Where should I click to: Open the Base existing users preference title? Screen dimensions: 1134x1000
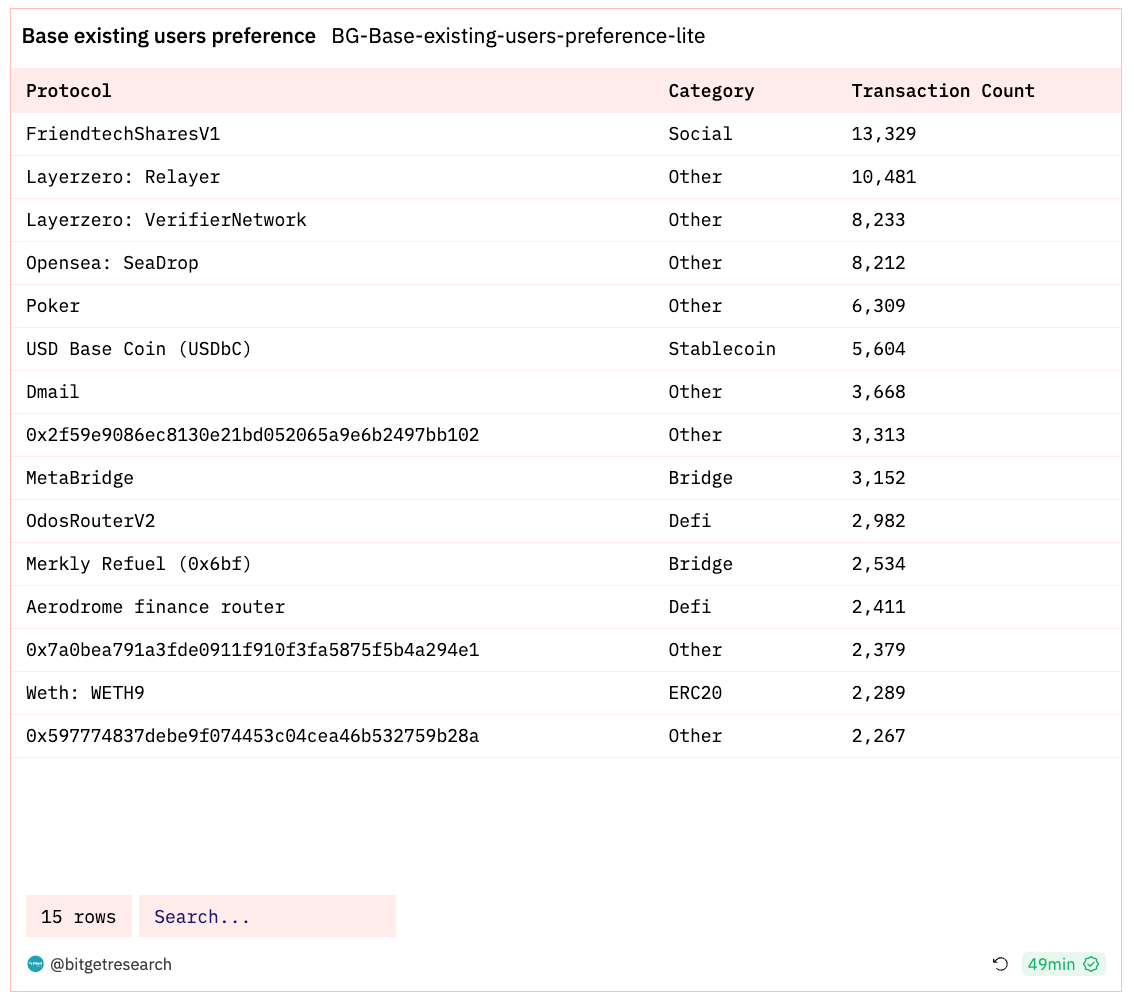(168, 36)
